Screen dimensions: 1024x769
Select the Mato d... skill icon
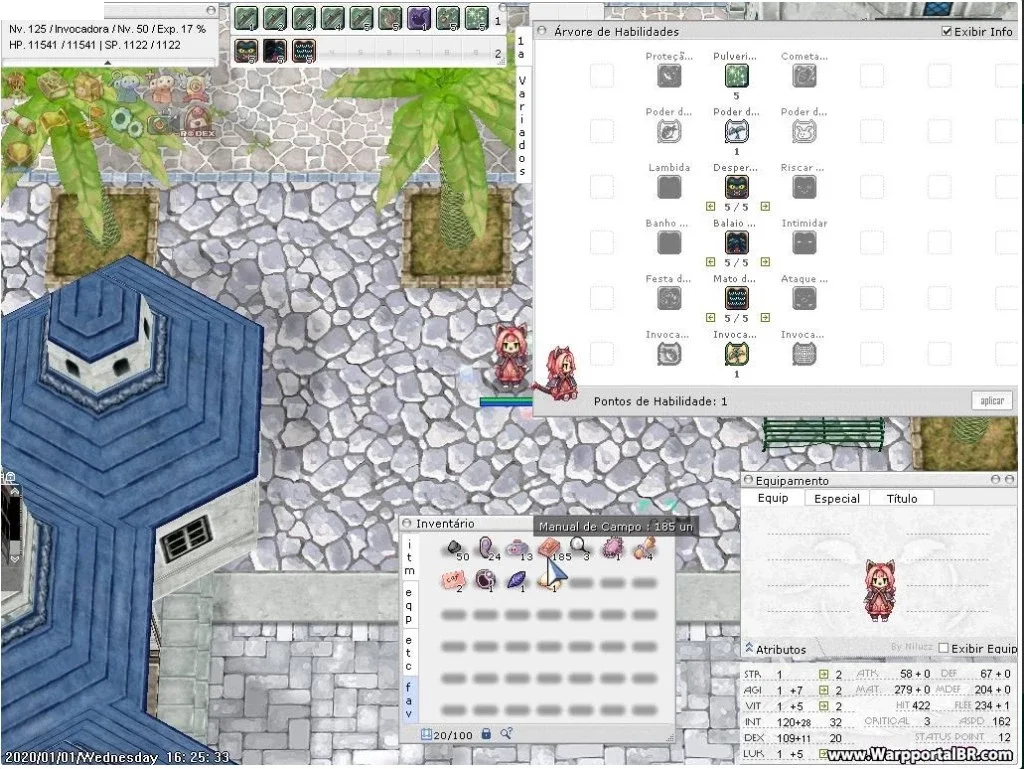click(x=736, y=298)
